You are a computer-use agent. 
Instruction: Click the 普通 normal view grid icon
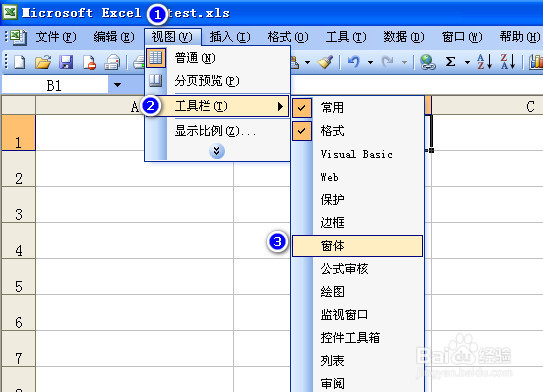[155, 57]
